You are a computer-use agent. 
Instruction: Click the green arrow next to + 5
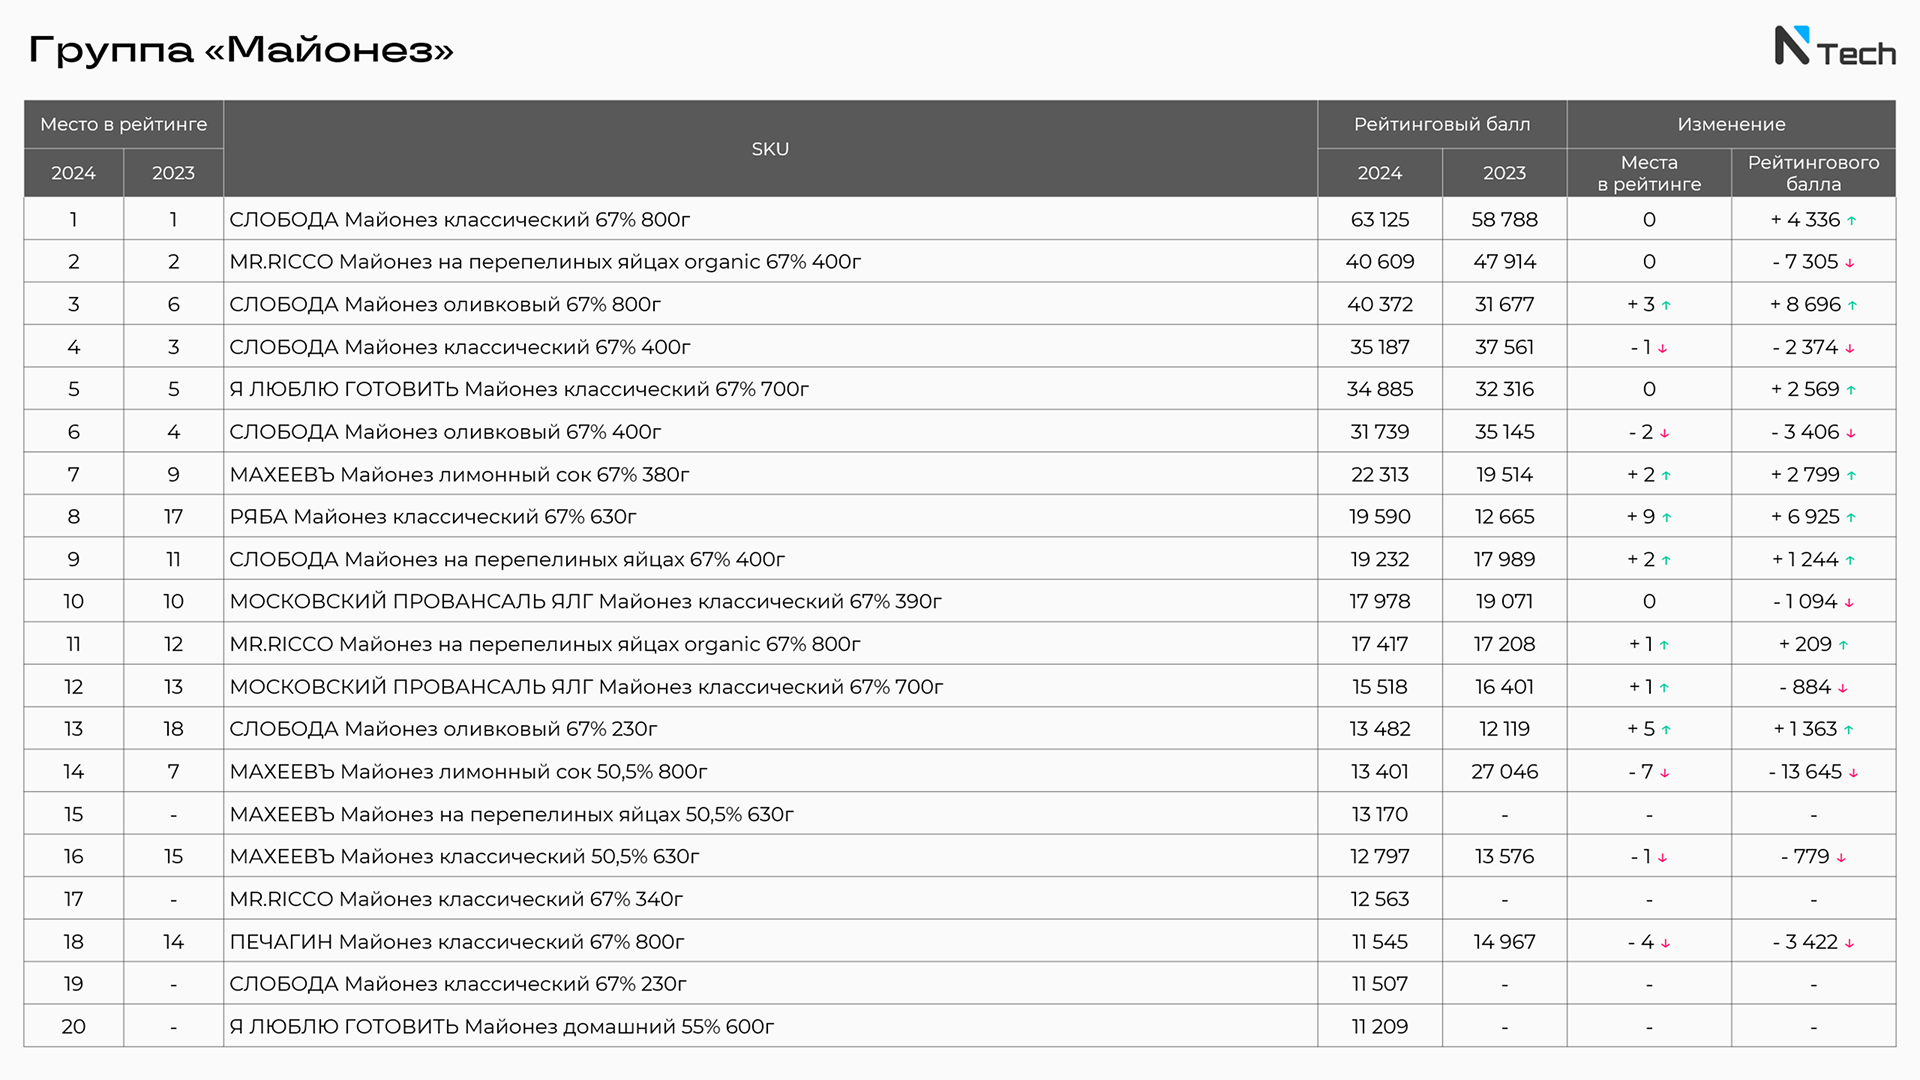coord(1666,730)
